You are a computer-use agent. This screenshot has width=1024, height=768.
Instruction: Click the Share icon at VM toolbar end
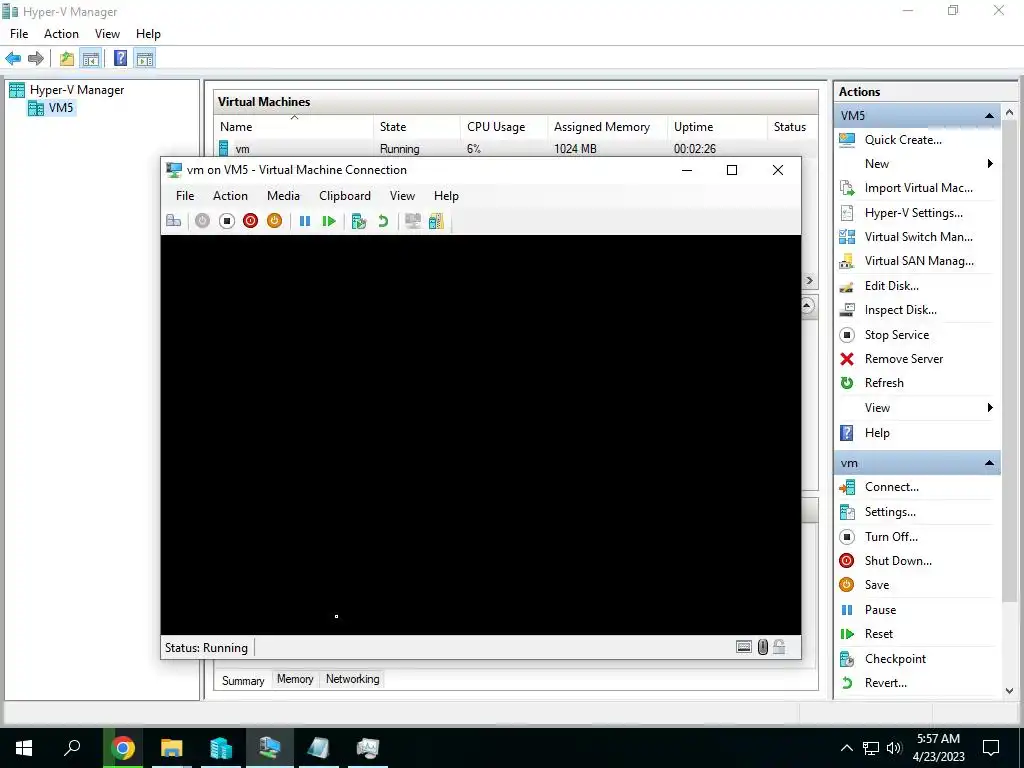436,221
